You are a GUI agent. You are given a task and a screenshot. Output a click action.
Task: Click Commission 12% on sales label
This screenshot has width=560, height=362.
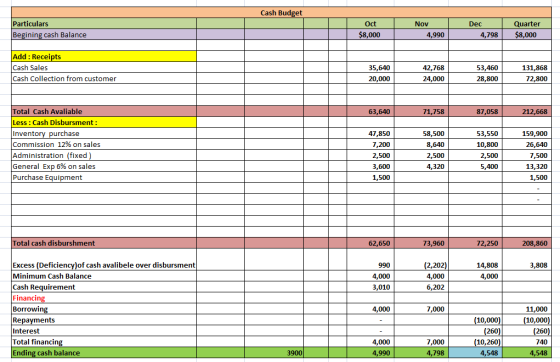(x=56, y=145)
